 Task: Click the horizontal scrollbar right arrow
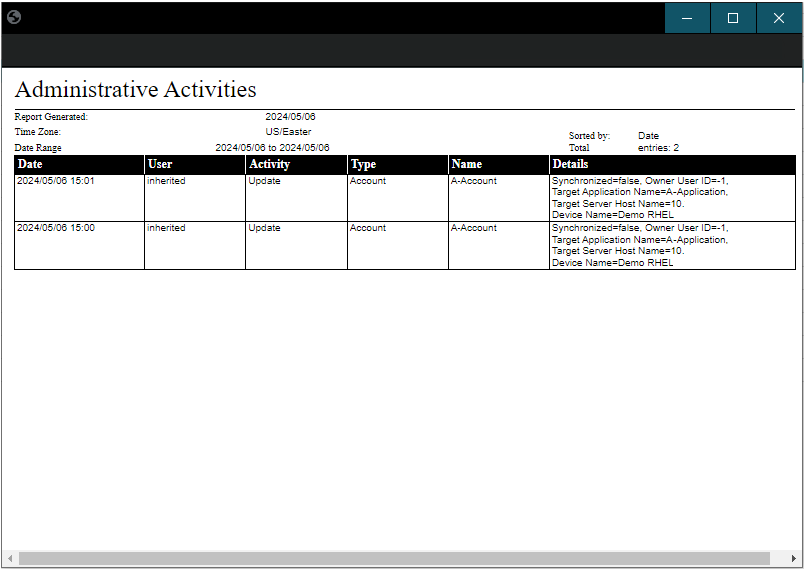point(794,558)
